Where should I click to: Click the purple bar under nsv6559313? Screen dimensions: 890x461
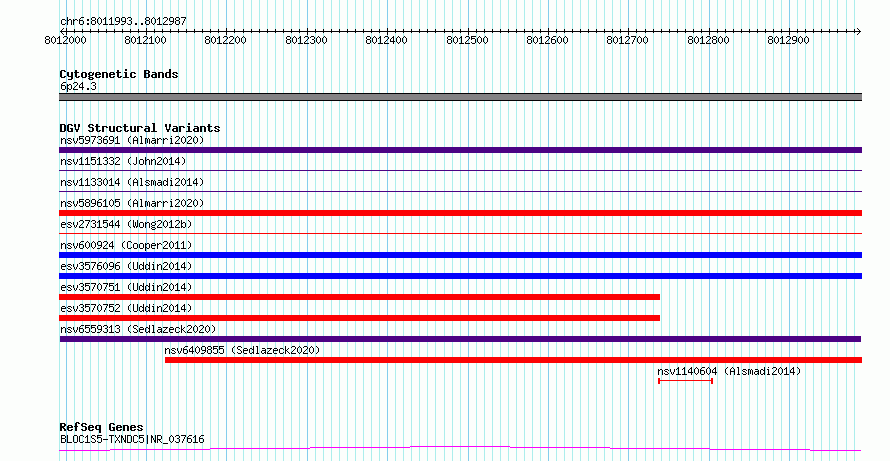coord(460,339)
